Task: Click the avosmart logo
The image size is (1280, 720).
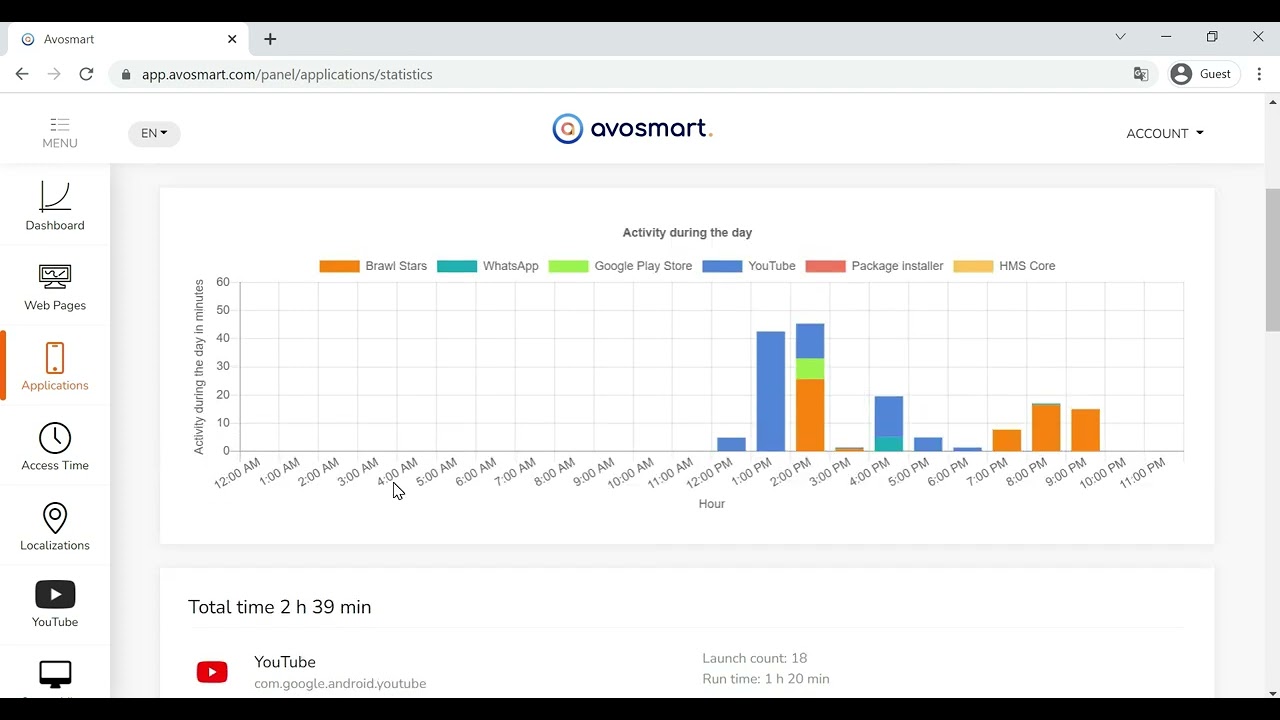Action: [x=632, y=129]
